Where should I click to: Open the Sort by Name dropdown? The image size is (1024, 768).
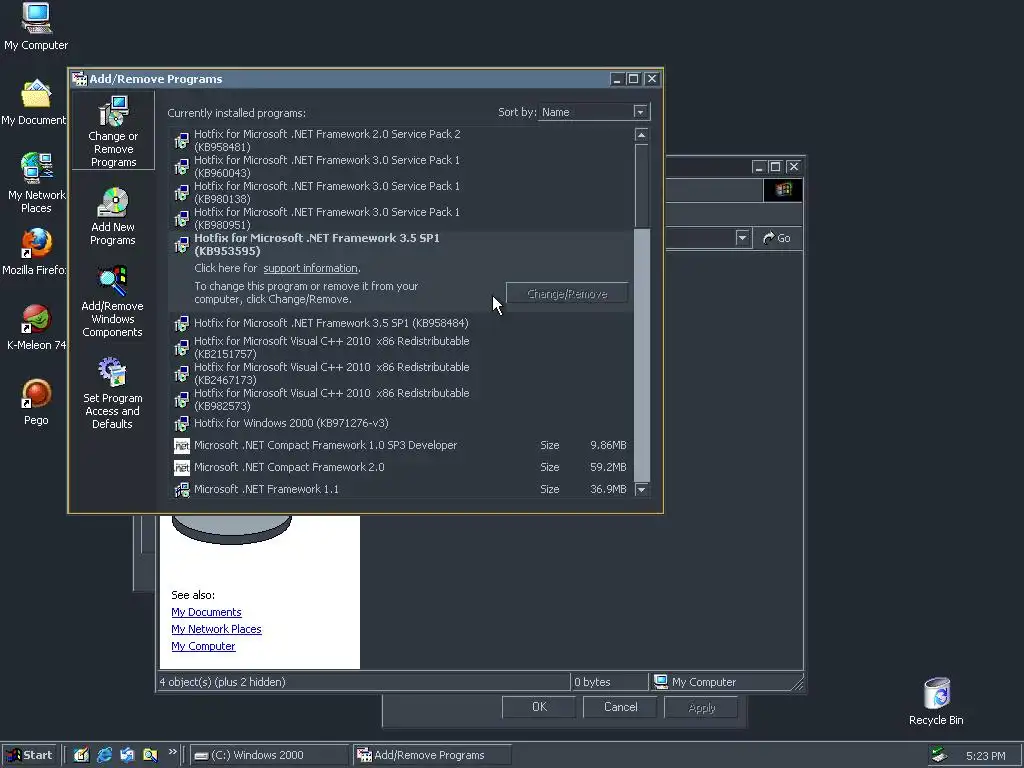click(x=641, y=112)
